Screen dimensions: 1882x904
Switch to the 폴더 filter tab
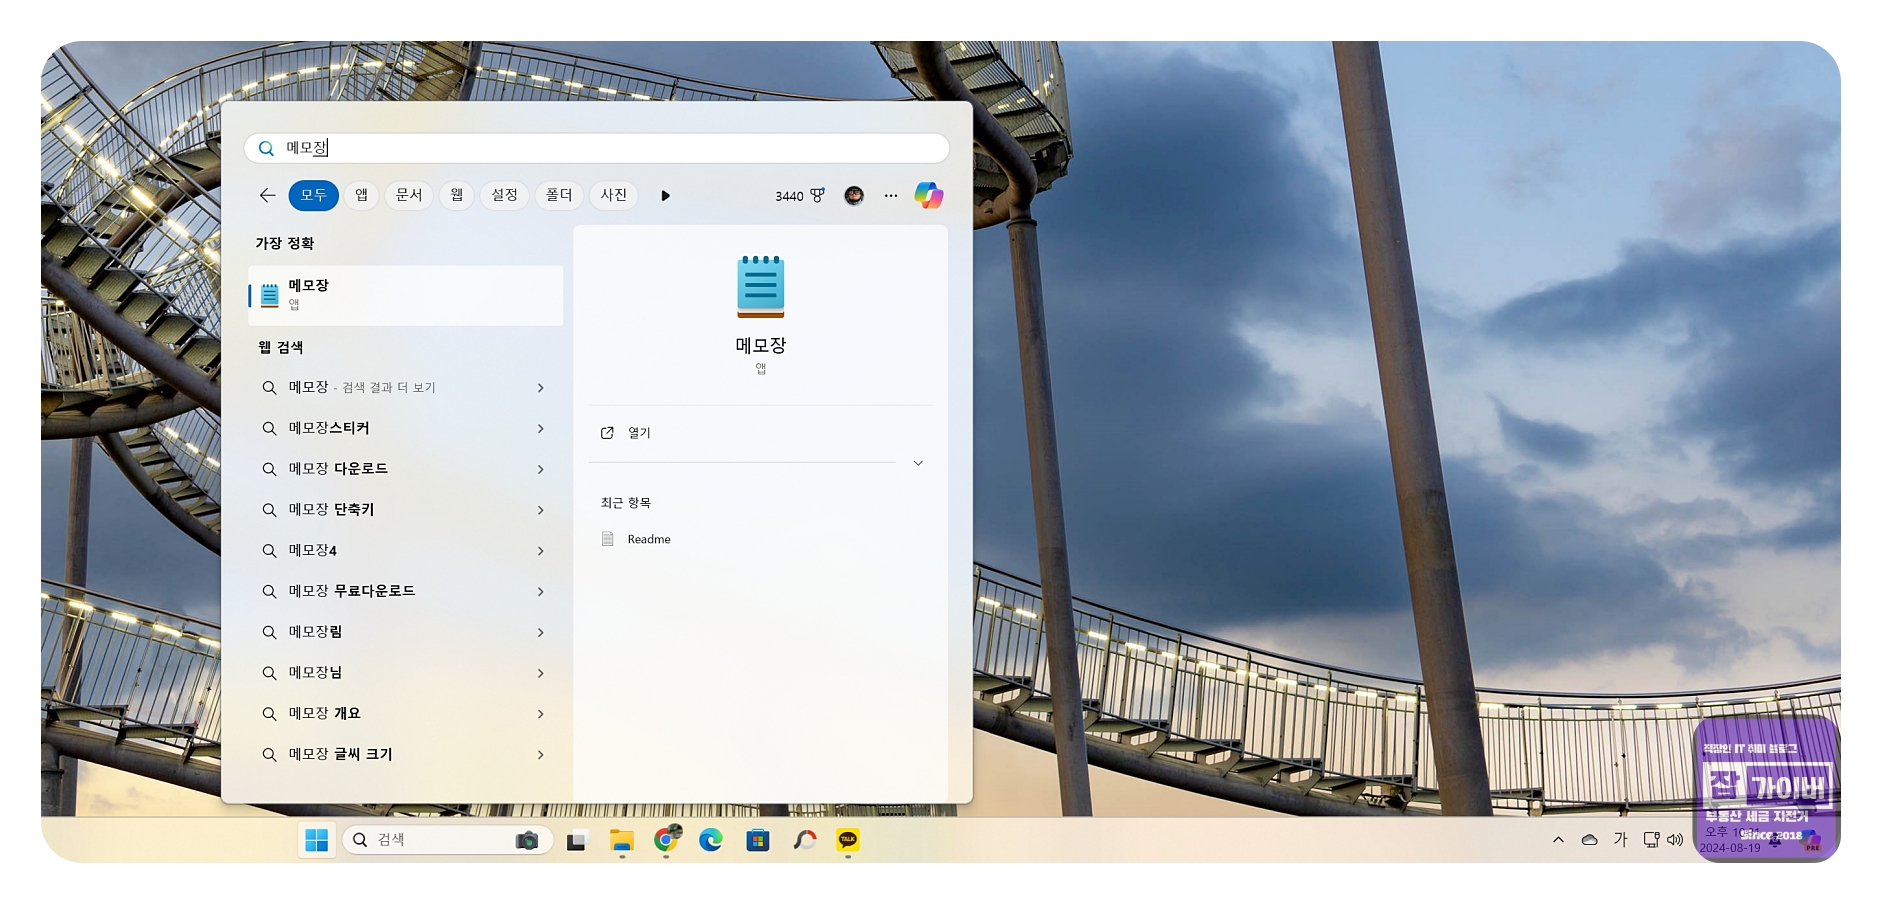[559, 195]
